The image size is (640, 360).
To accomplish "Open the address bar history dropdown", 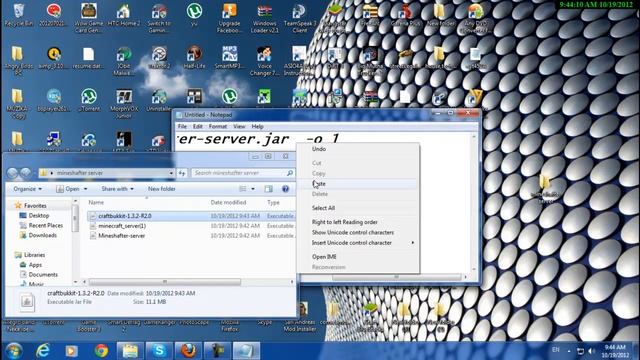I will (171, 173).
